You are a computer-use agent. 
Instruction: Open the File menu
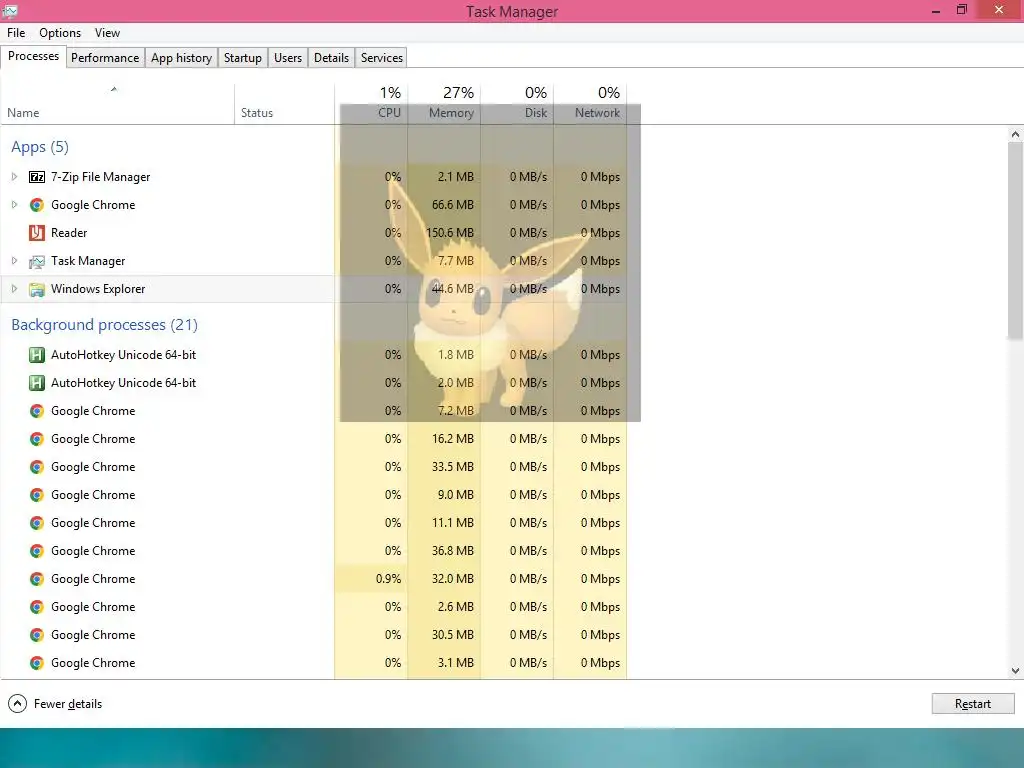coord(16,33)
